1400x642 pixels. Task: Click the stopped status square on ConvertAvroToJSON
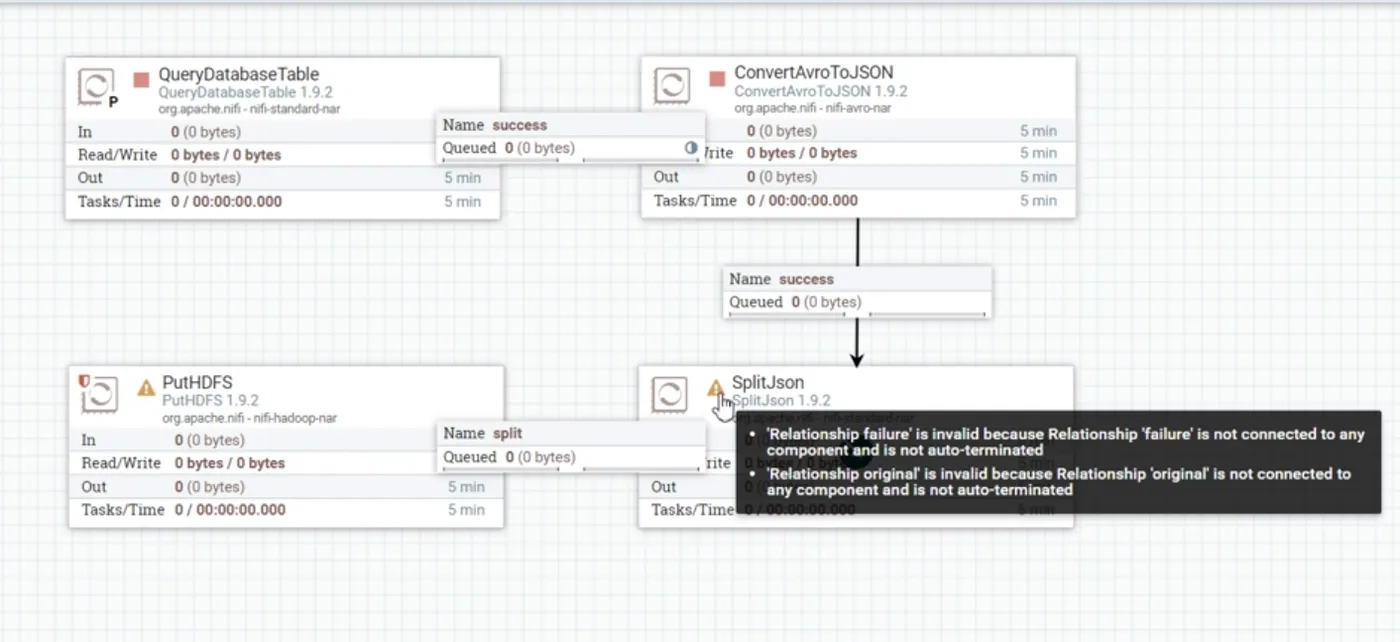717,78
